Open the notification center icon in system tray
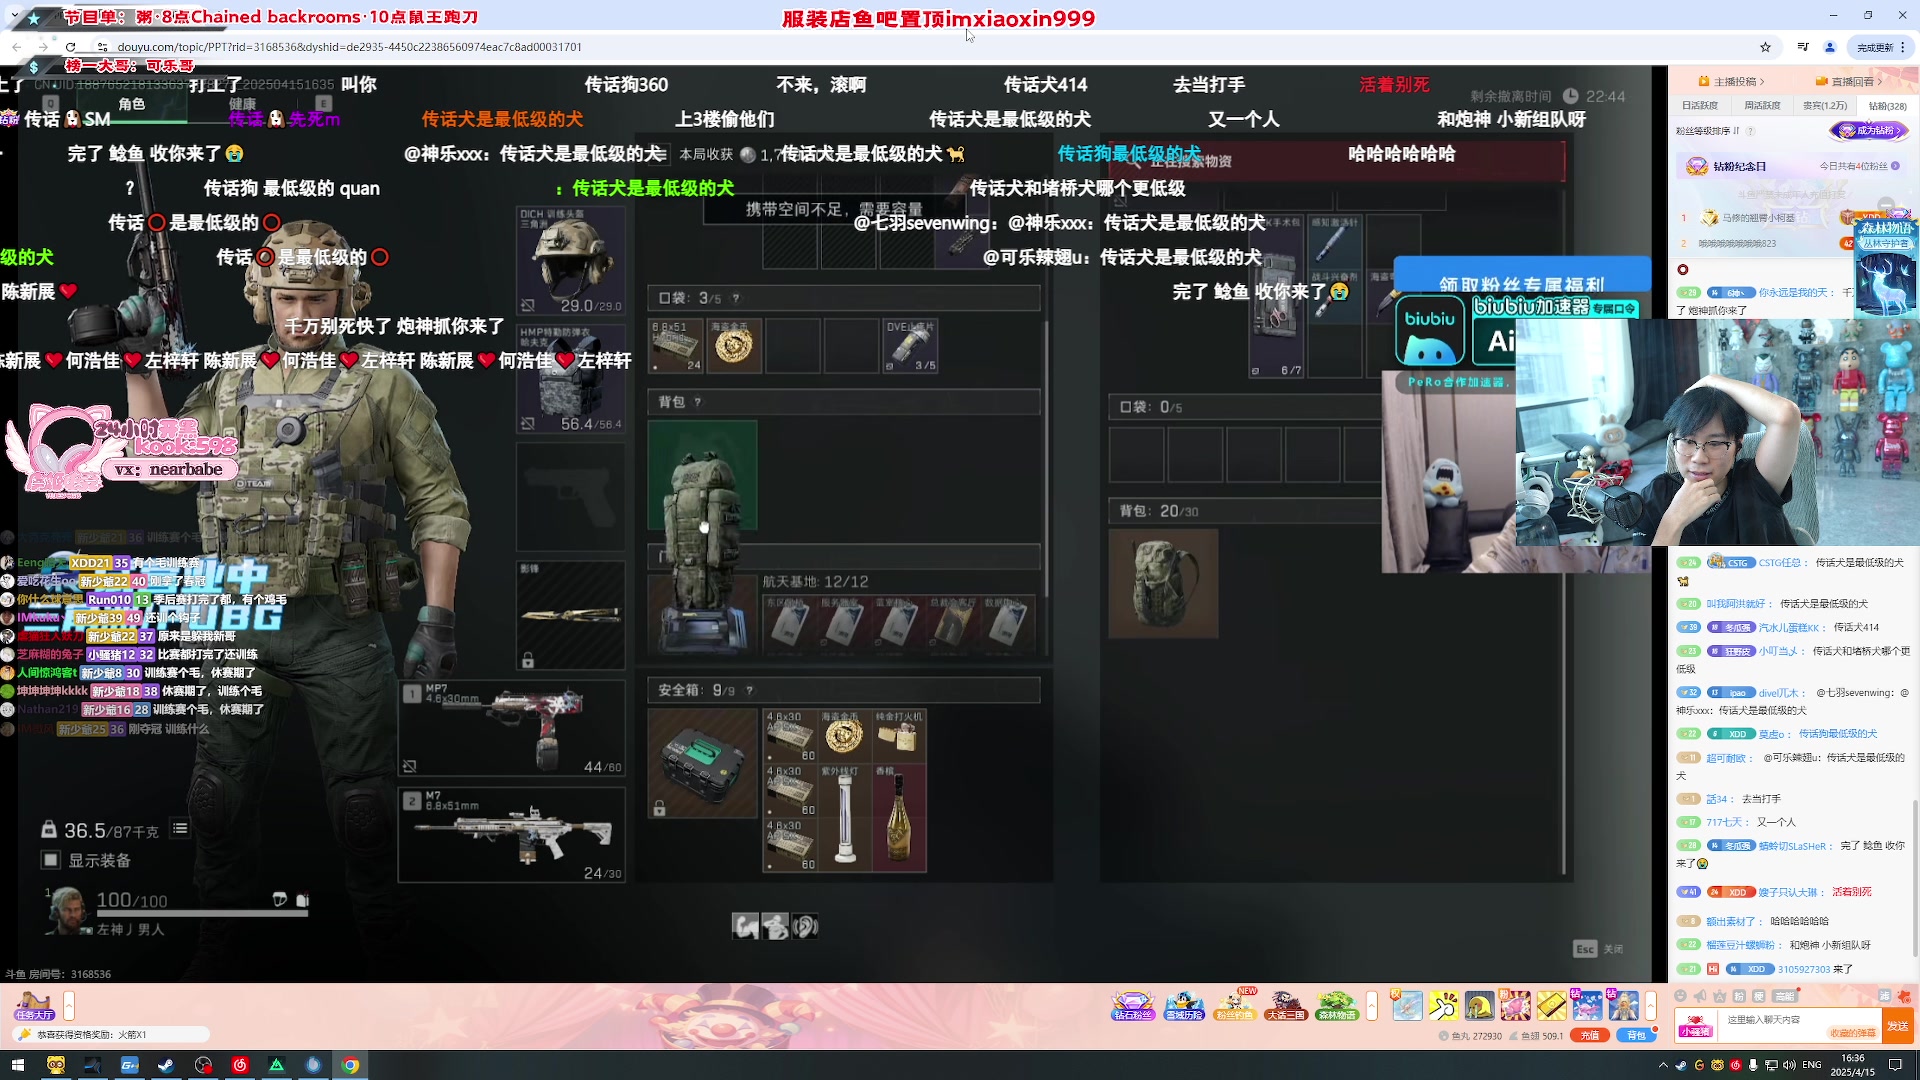Viewport: 1920px width, 1080px height. (x=1895, y=1065)
